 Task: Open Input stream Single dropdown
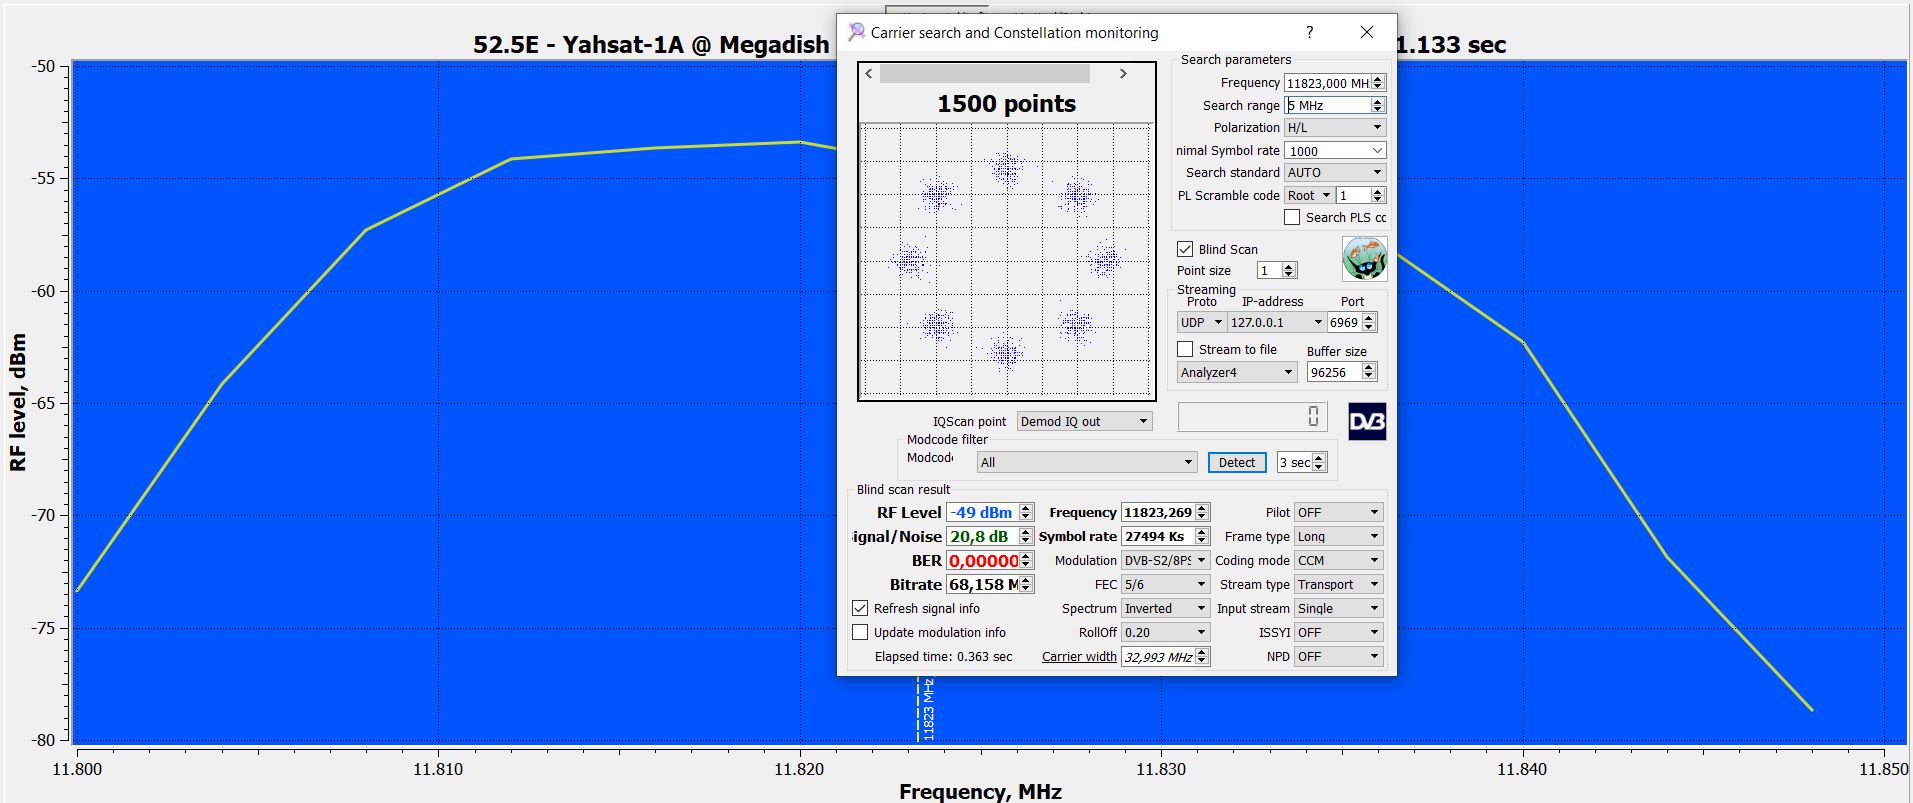coord(1339,608)
